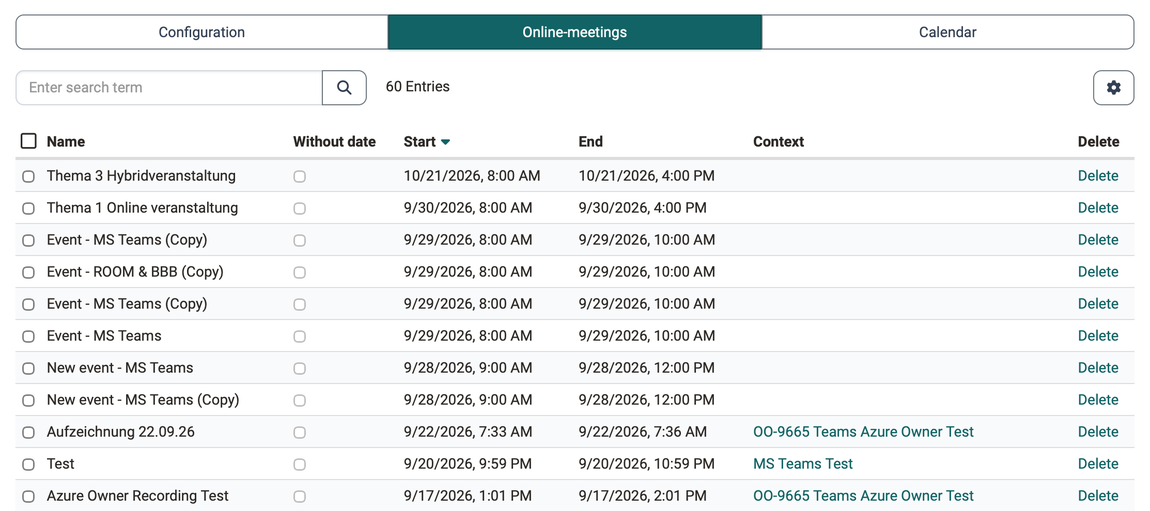Select New event - MS Teams (Copy) row checkbox
The image size is (1150, 511).
(29, 400)
